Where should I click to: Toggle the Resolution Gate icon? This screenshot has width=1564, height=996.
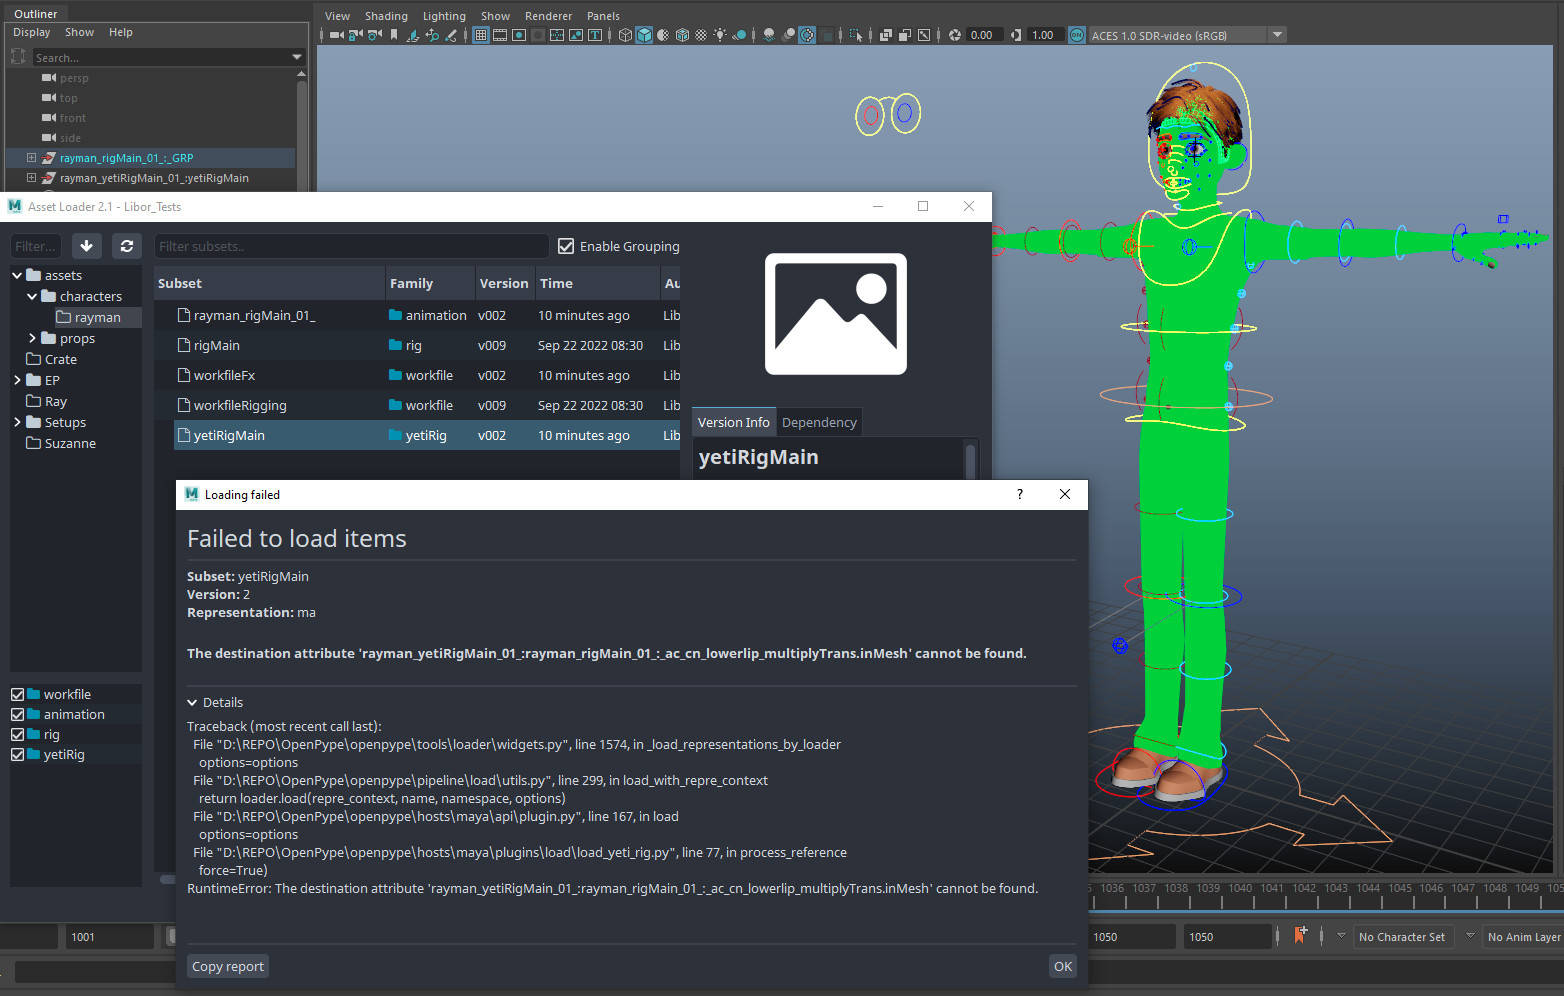click(x=519, y=35)
